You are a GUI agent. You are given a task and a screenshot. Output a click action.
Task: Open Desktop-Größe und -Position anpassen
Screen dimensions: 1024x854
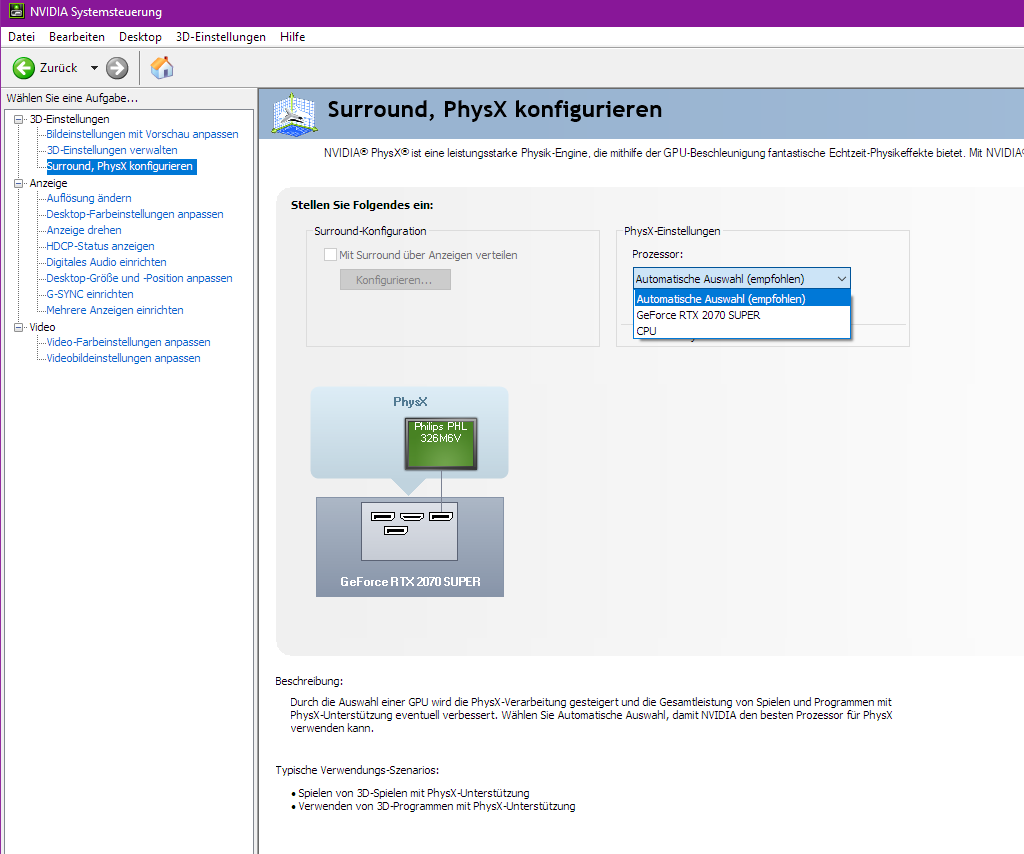(139, 278)
